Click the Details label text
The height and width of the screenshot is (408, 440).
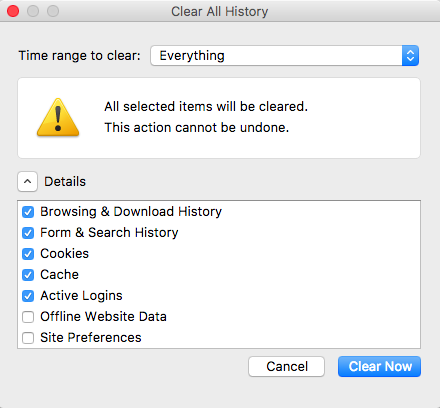pos(65,182)
